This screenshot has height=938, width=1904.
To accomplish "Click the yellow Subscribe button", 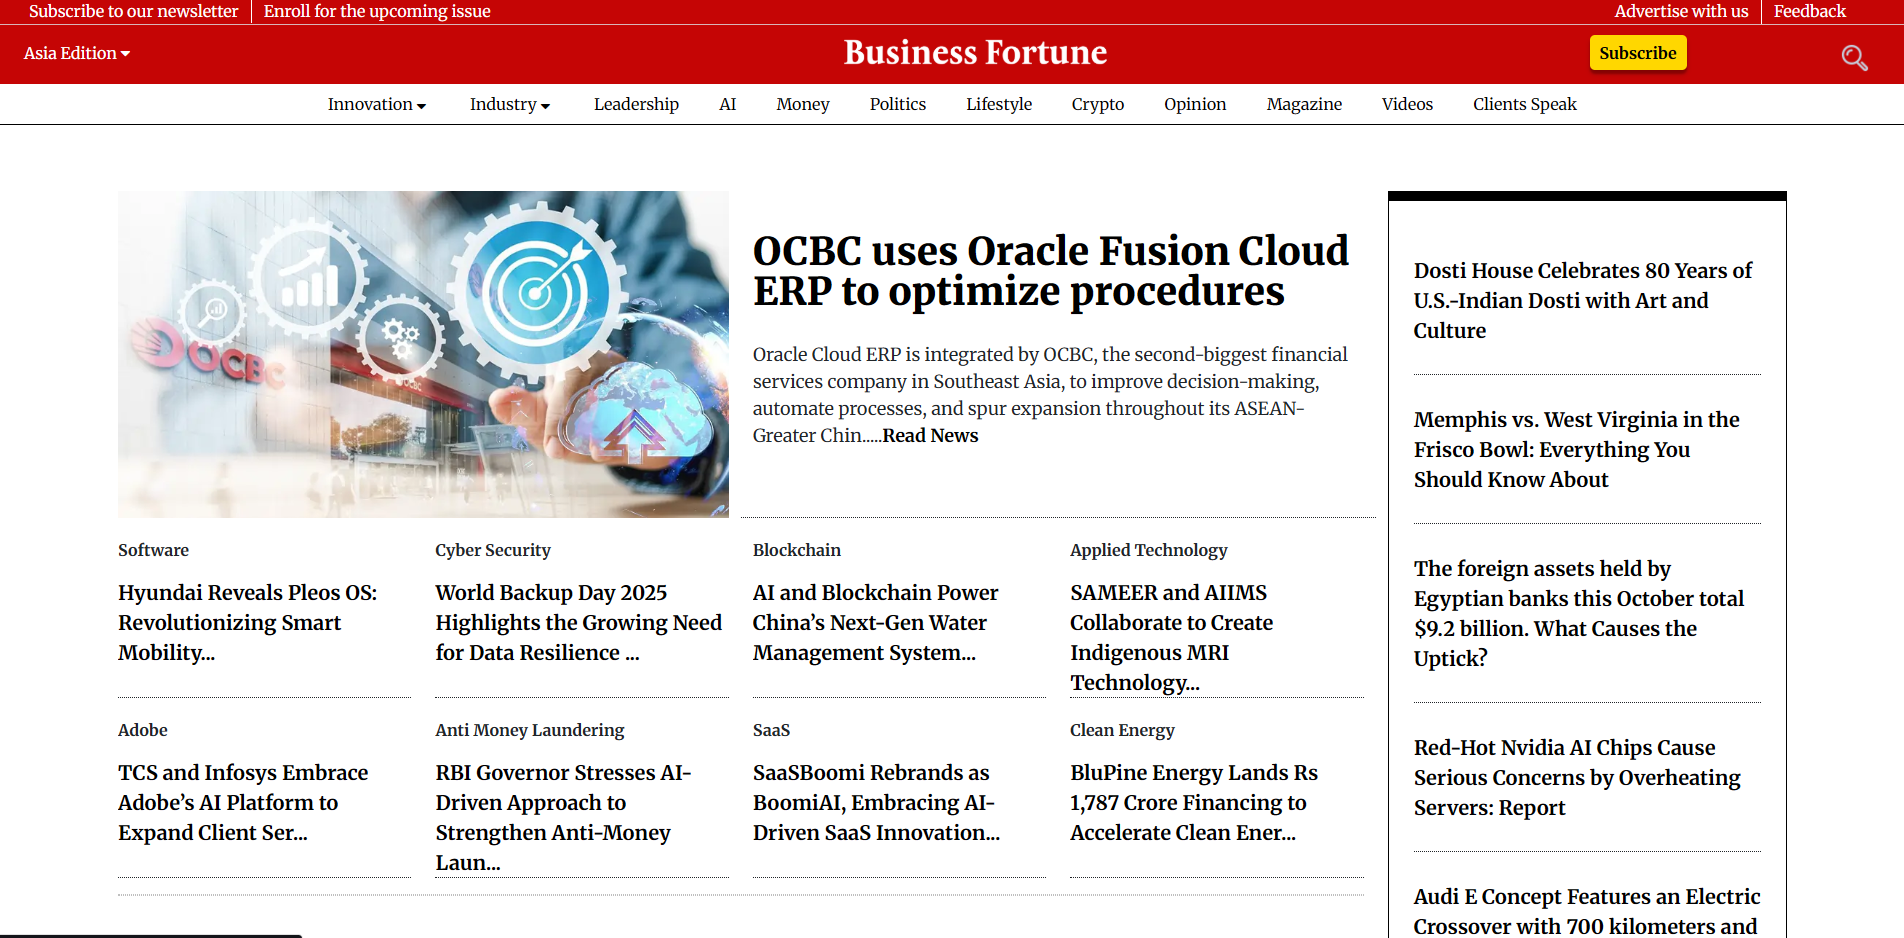I will click(x=1637, y=53).
